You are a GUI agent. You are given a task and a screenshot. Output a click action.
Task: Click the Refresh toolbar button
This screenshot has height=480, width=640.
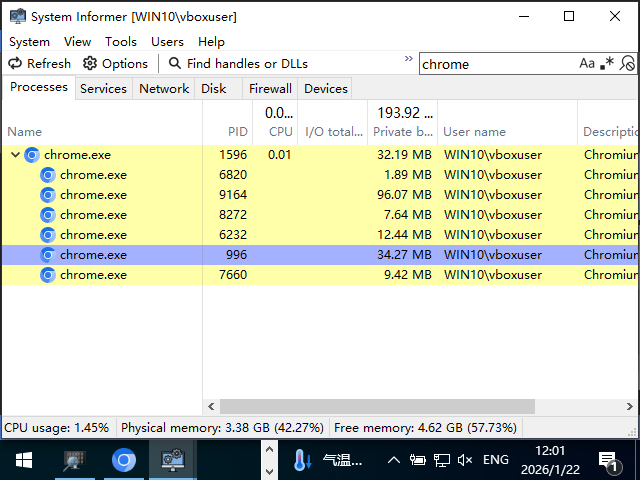click(39, 64)
